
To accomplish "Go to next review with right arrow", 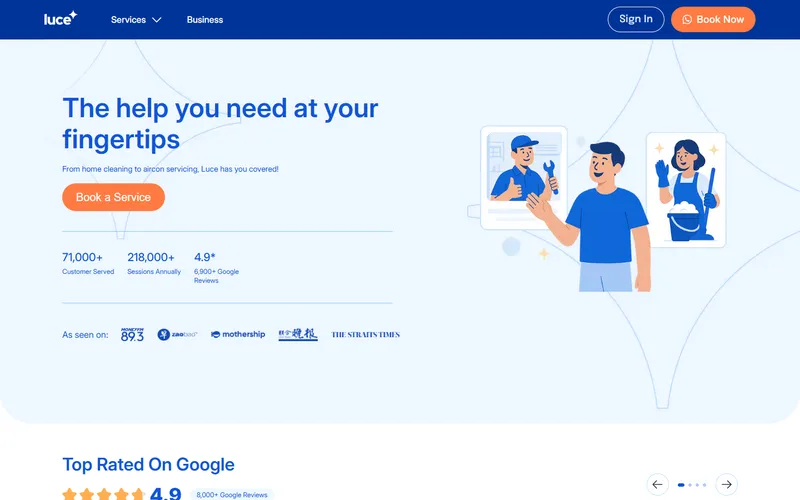I will click(727, 484).
